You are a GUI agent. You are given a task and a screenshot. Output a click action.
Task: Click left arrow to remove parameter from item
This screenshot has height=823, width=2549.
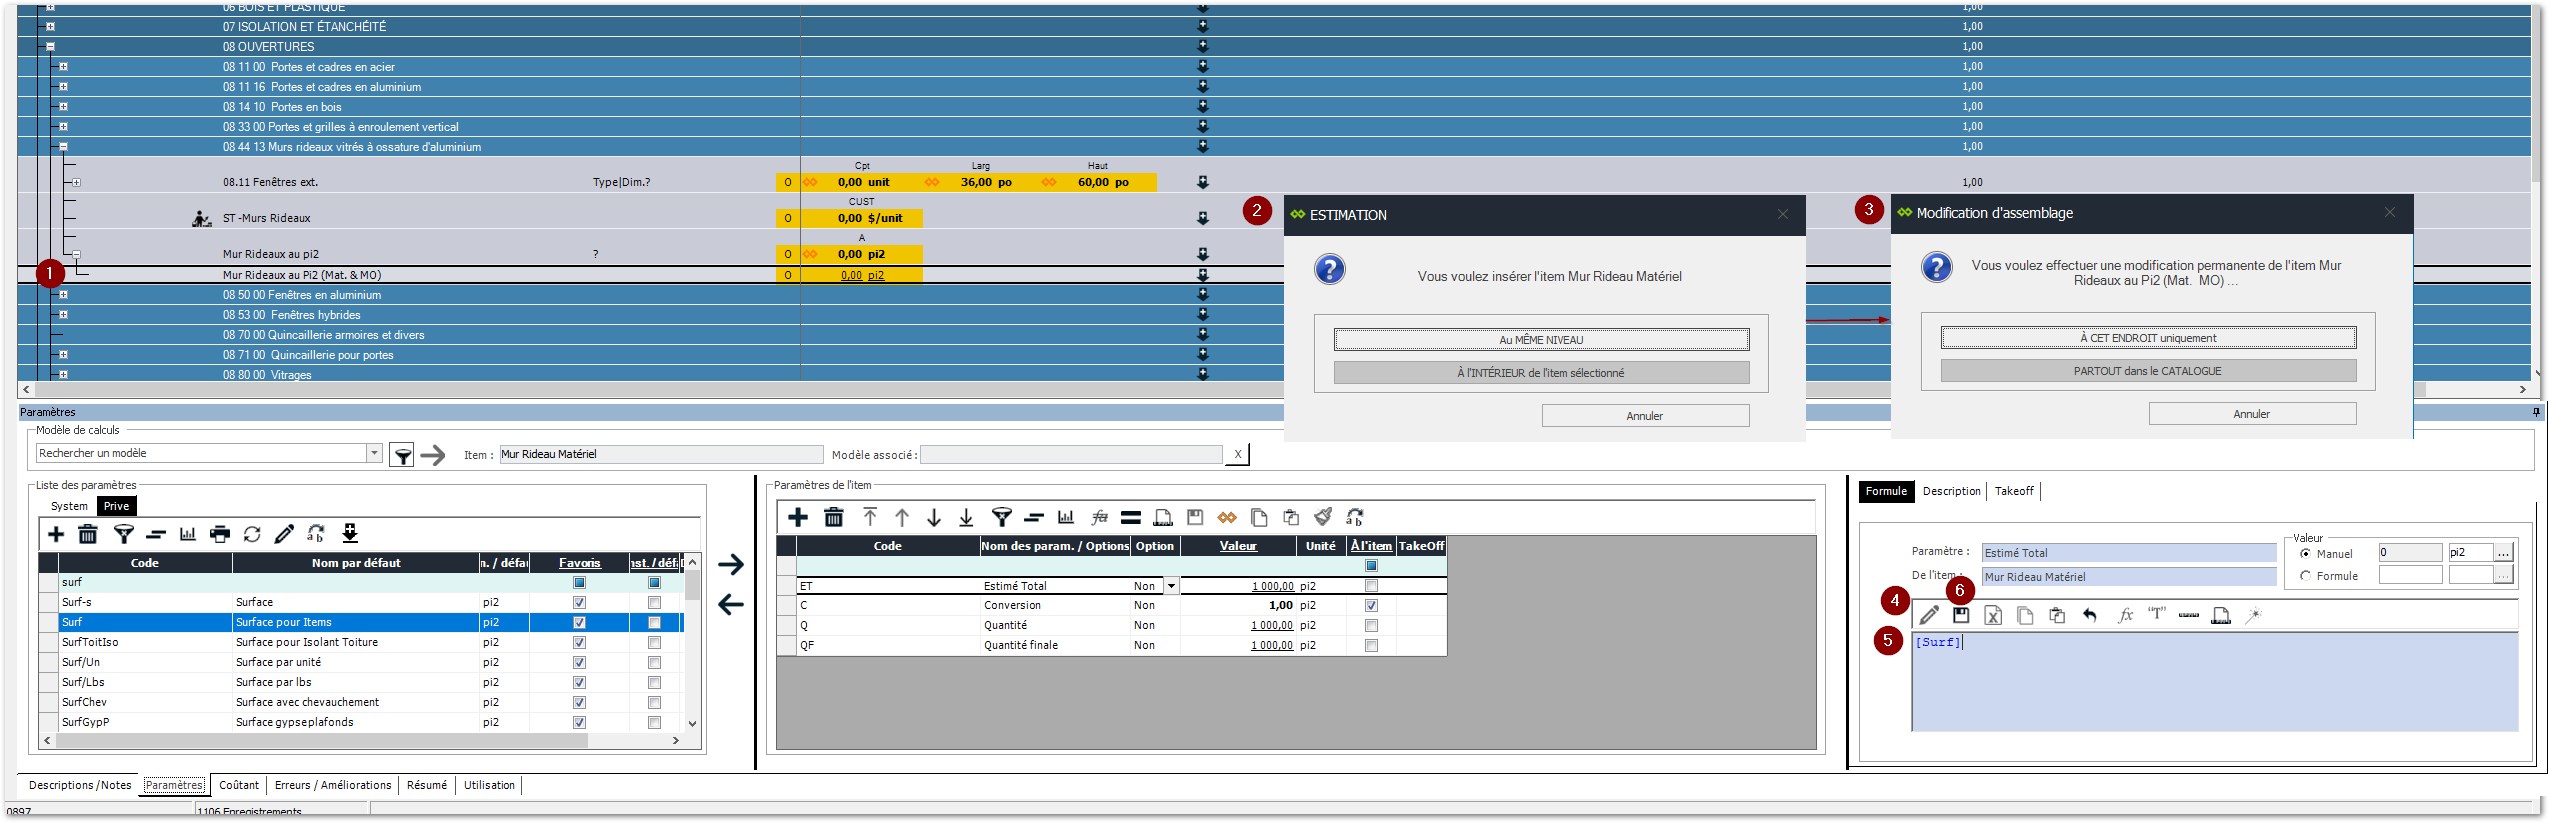(x=731, y=604)
